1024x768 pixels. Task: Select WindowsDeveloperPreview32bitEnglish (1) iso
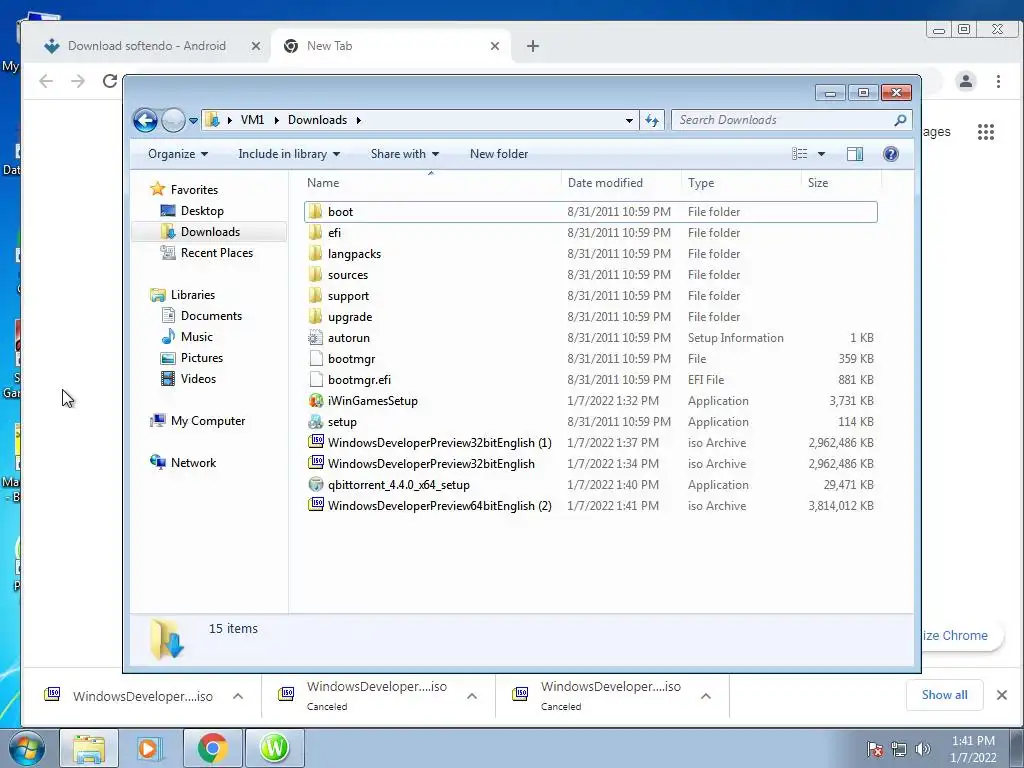pos(590,443)
